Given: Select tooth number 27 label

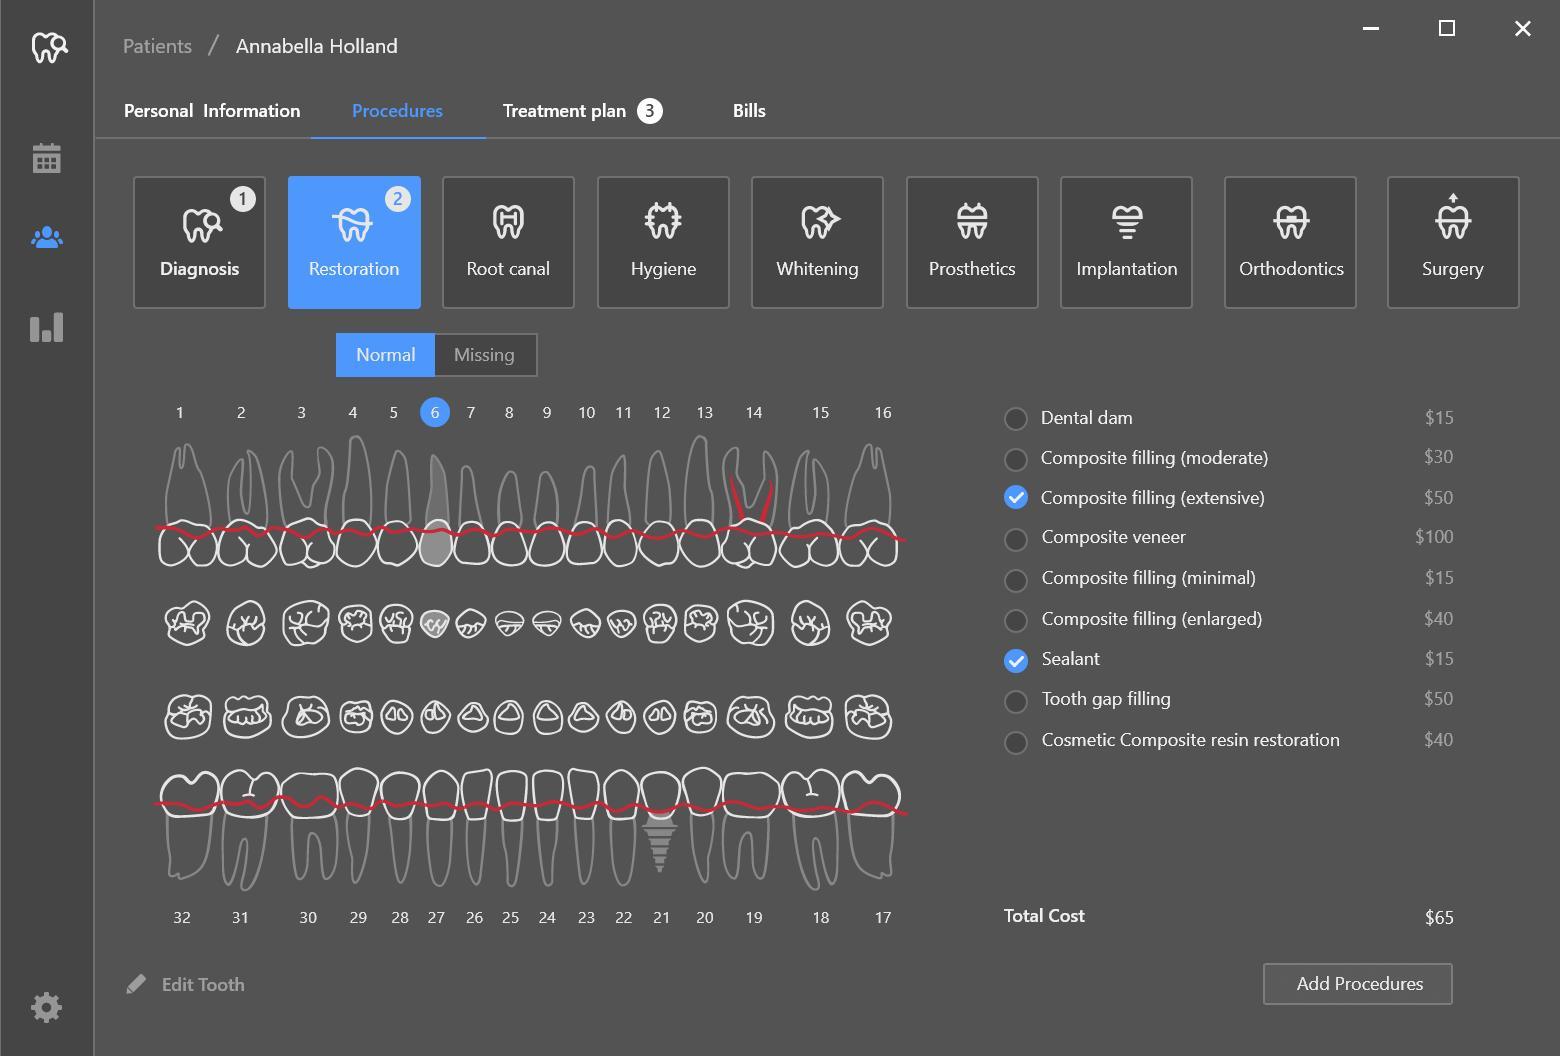Looking at the screenshot, I should tap(436, 917).
